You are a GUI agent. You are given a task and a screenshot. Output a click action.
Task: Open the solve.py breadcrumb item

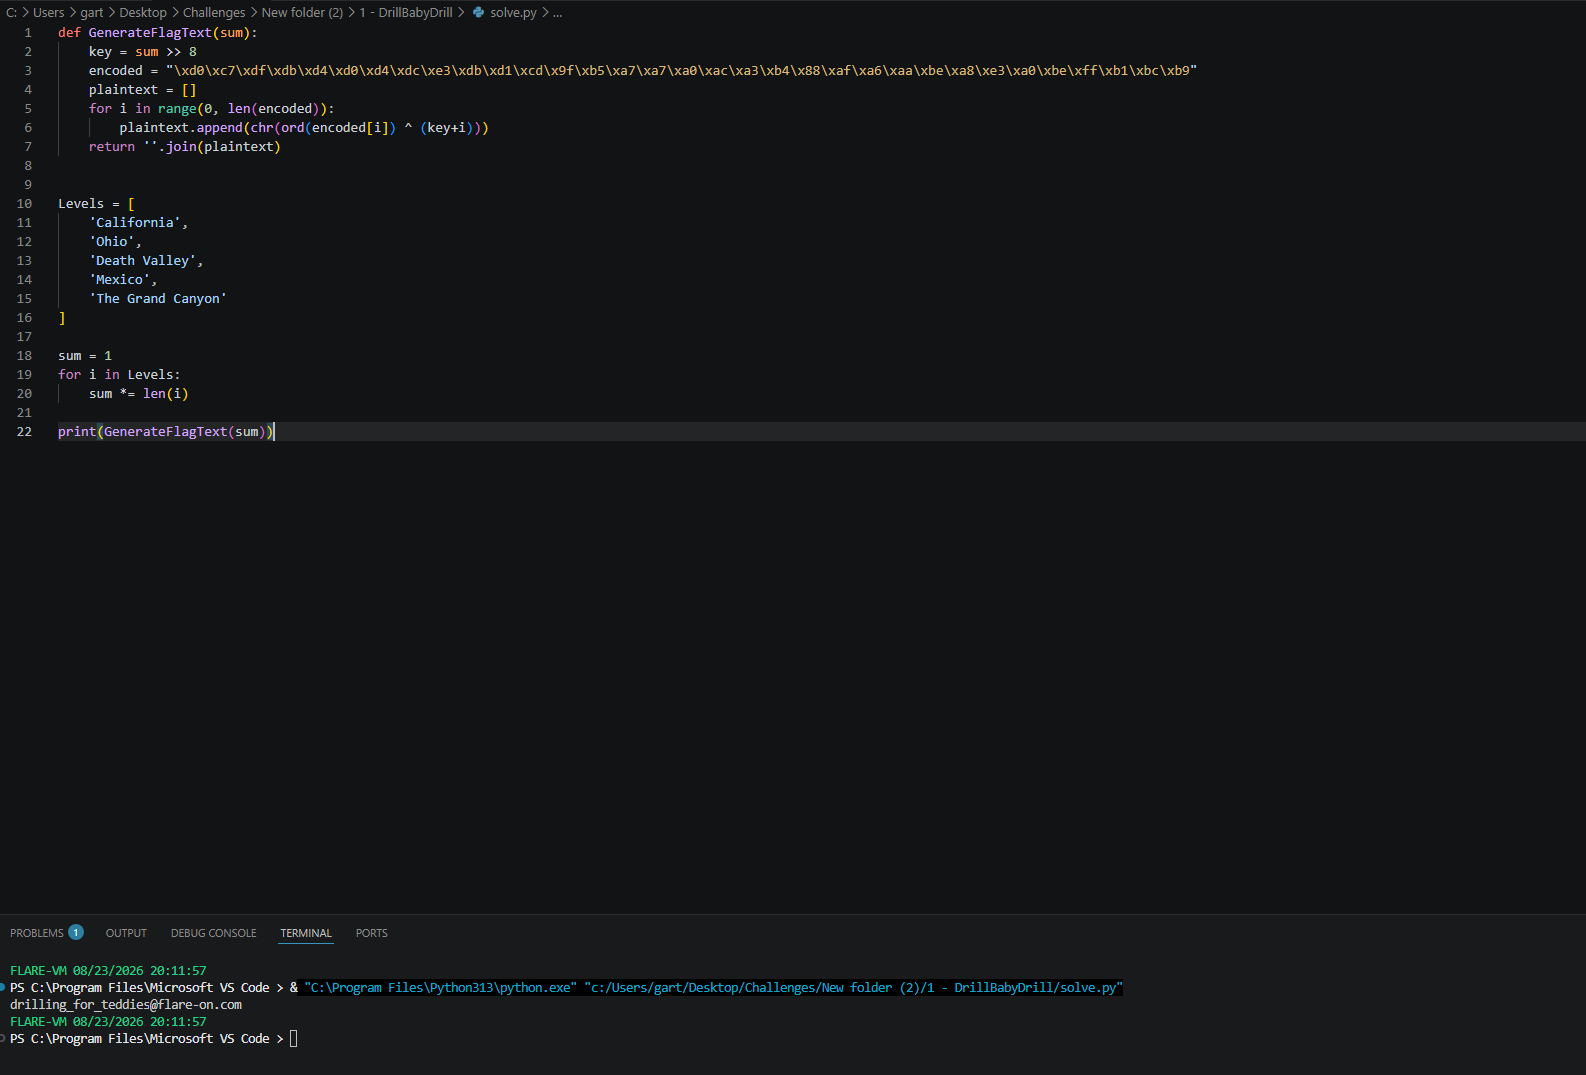513,13
